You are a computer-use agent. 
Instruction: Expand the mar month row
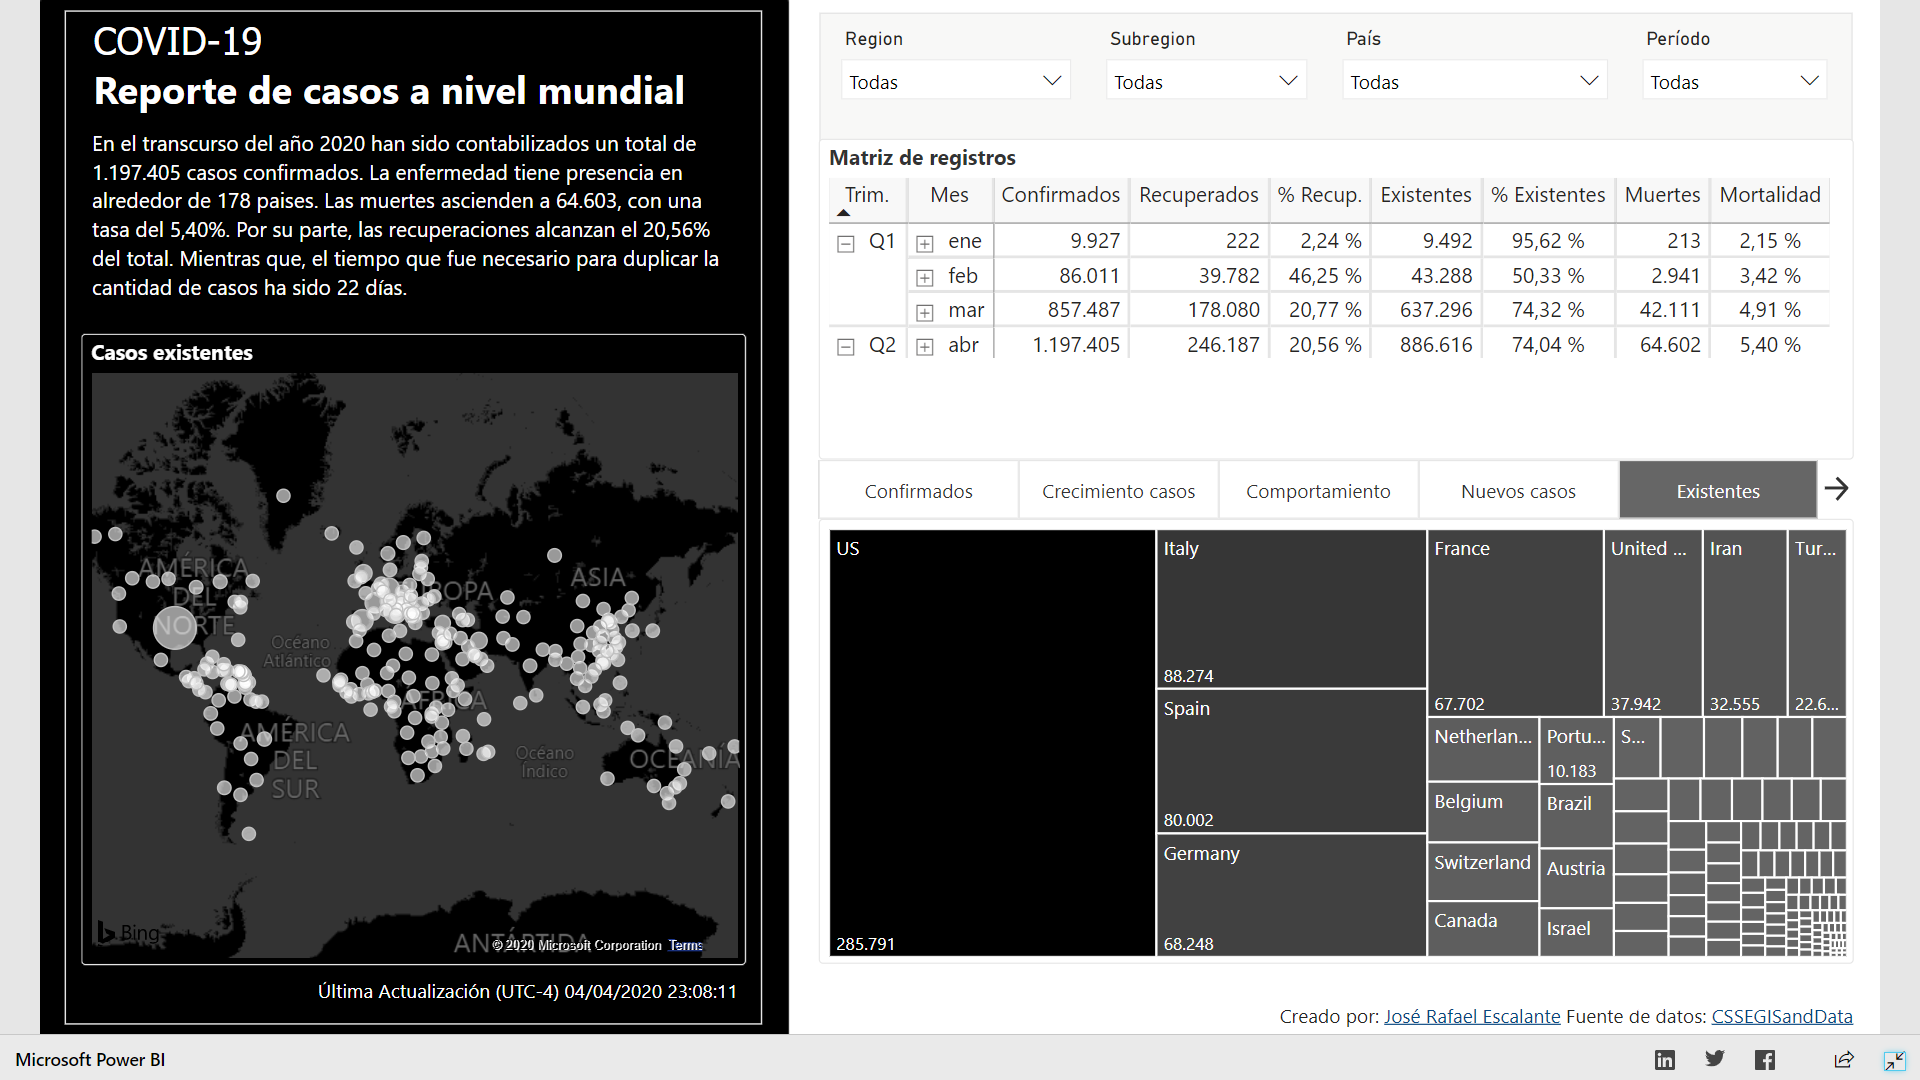click(925, 312)
